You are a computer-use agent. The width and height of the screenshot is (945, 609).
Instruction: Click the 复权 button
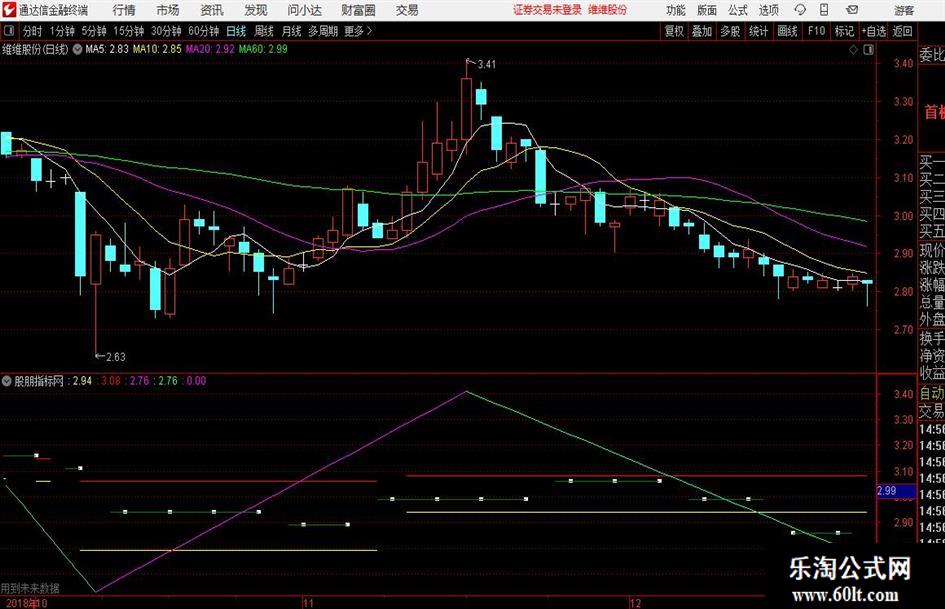(674, 31)
